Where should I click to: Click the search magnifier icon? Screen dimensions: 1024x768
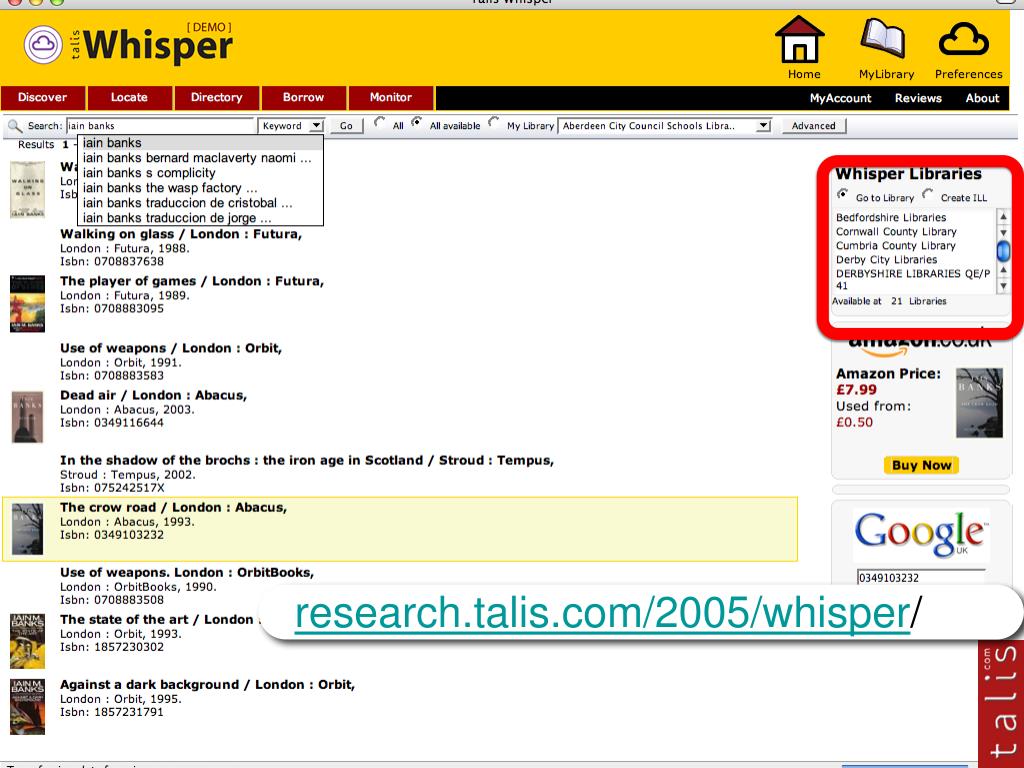point(14,125)
